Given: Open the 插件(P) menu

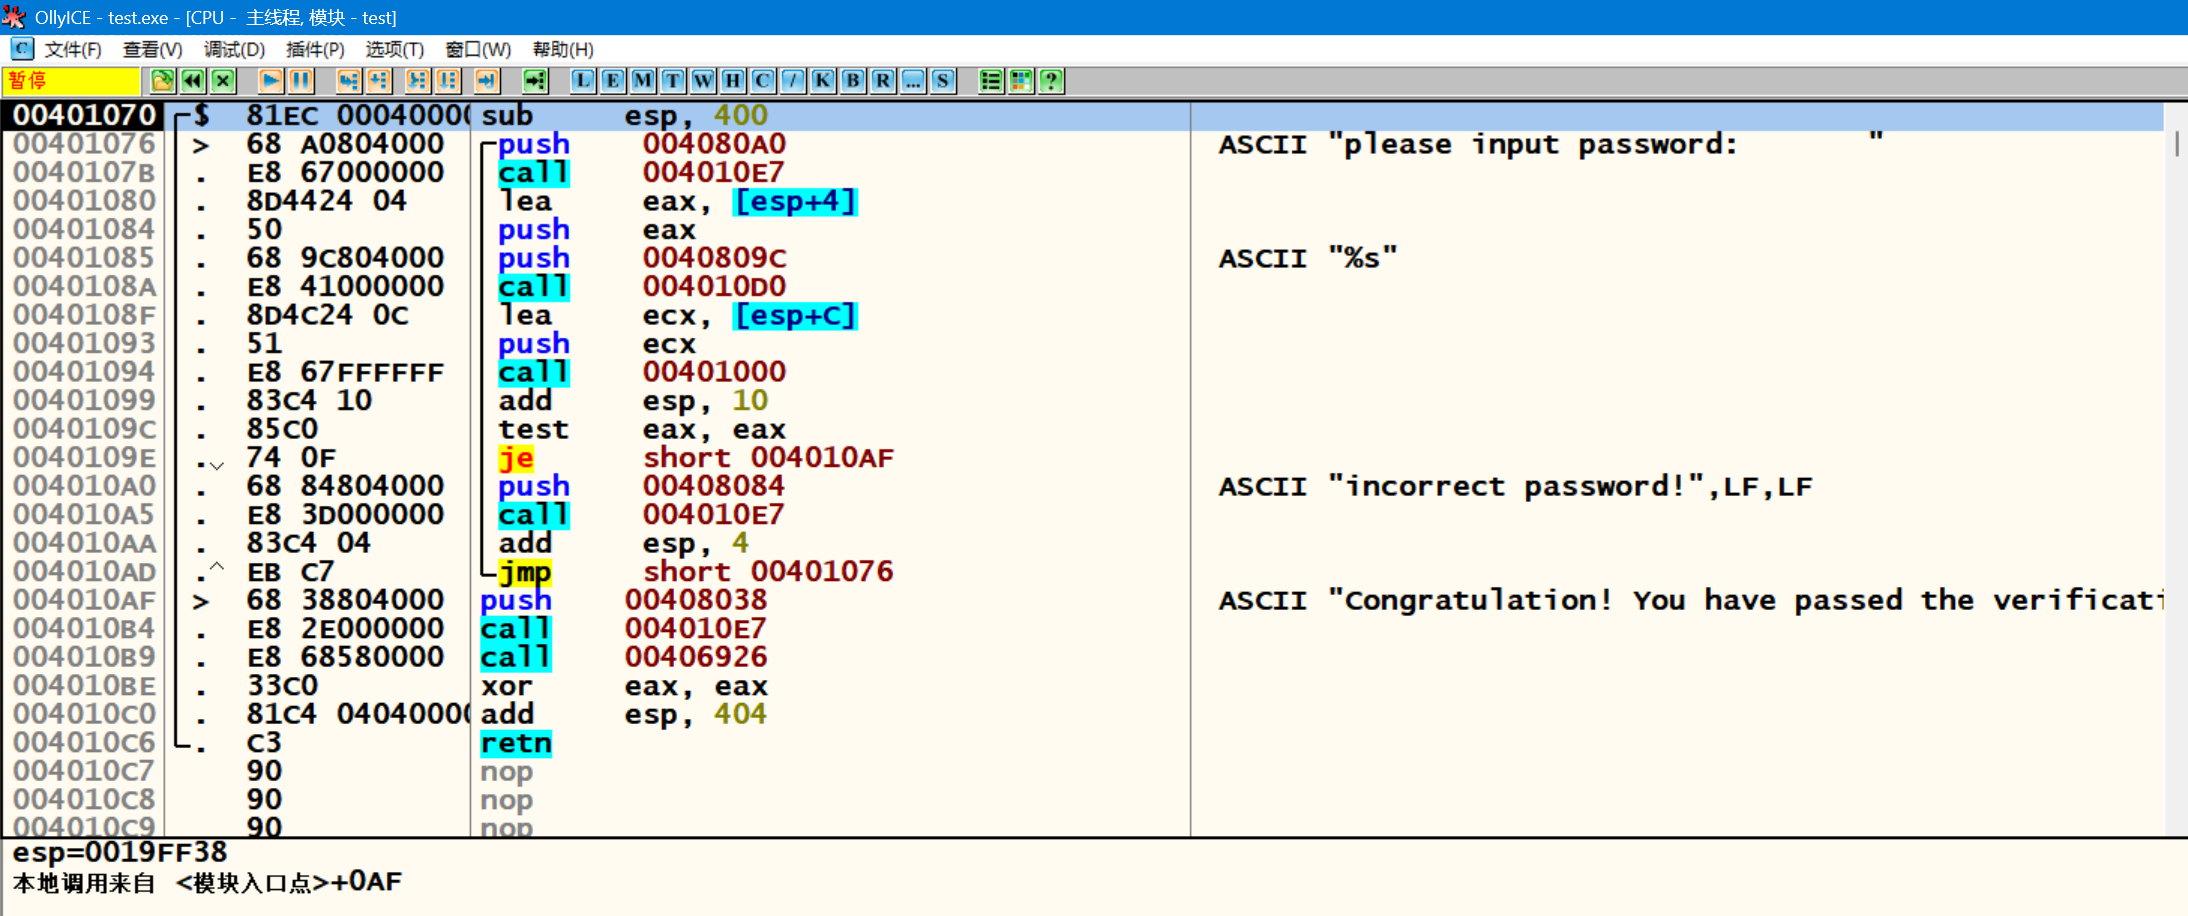Looking at the screenshot, I should pyautogui.click(x=315, y=50).
